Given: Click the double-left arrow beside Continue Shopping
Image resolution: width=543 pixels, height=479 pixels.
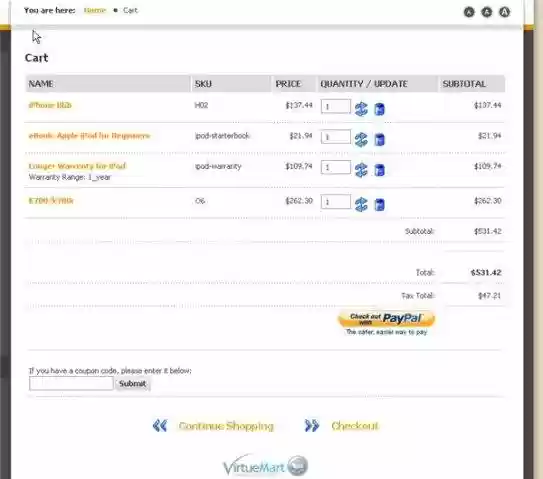Looking at the screenshot, I should click(x=160, y=426).
